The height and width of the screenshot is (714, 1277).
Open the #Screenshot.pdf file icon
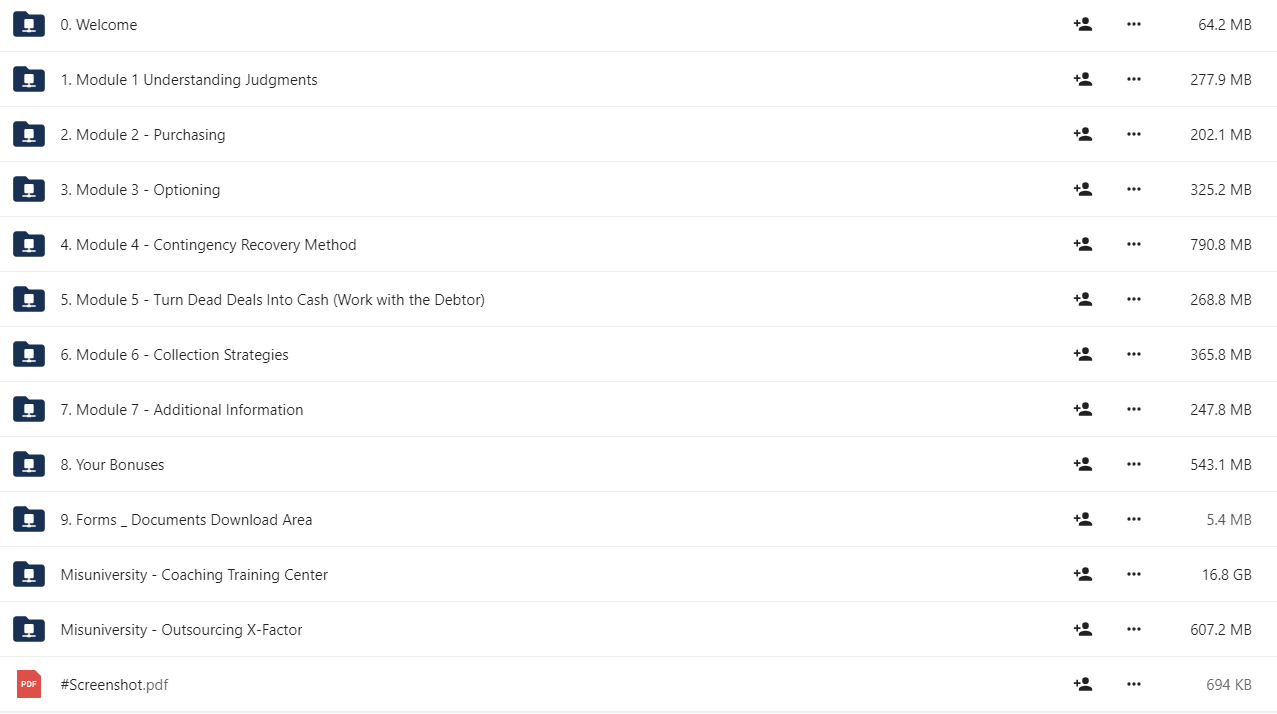pos(29,684)
